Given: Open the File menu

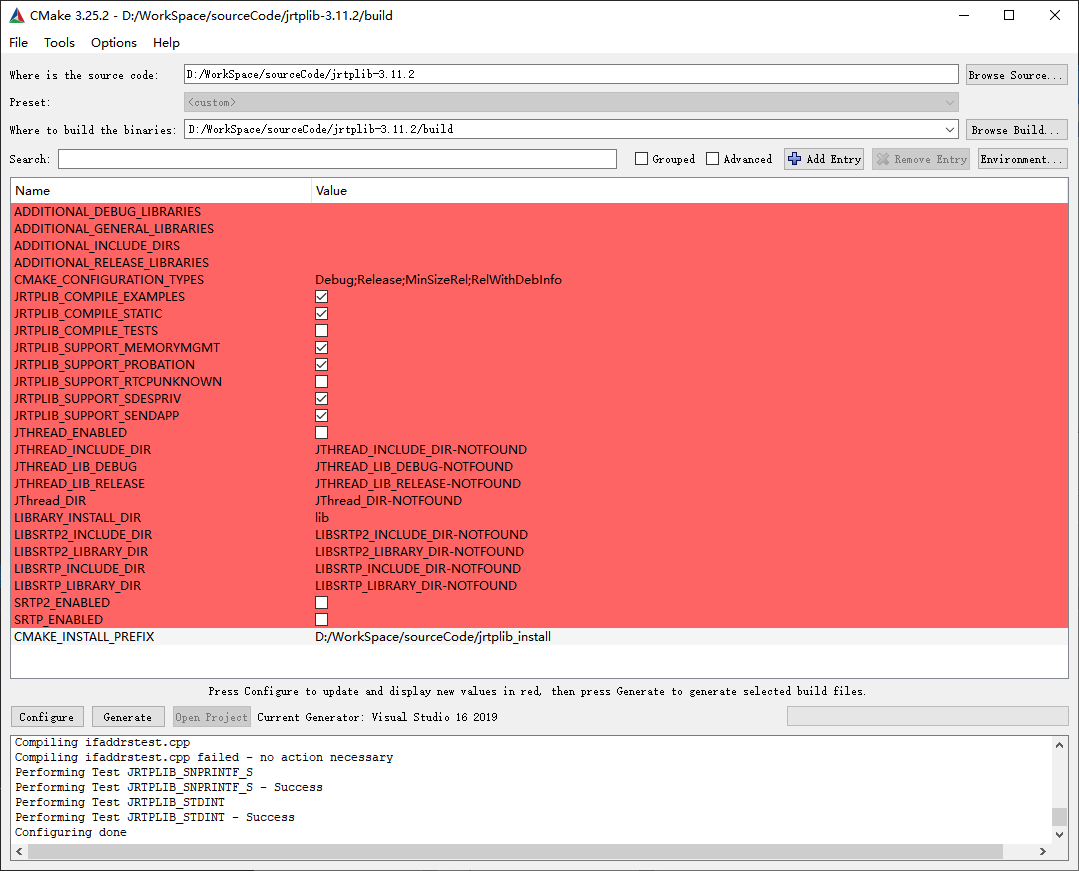Looking at the screenshot, I should point(19,43).
